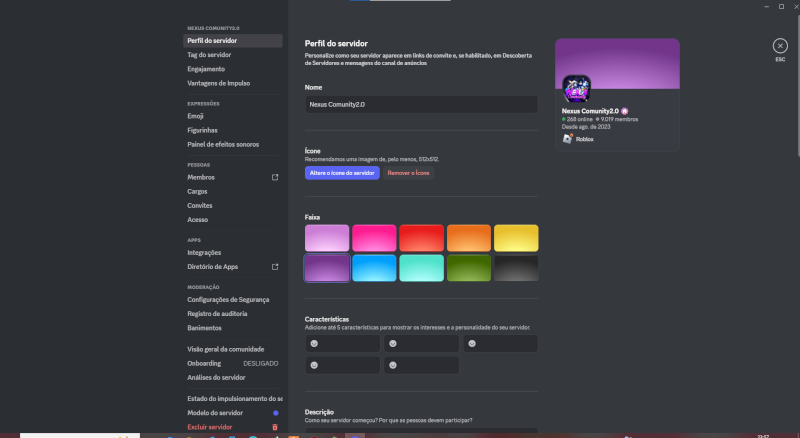This screenshot has width=800, height=438.
Task: Click the emoji icon in the first Características field
Action: coord(314,343)
